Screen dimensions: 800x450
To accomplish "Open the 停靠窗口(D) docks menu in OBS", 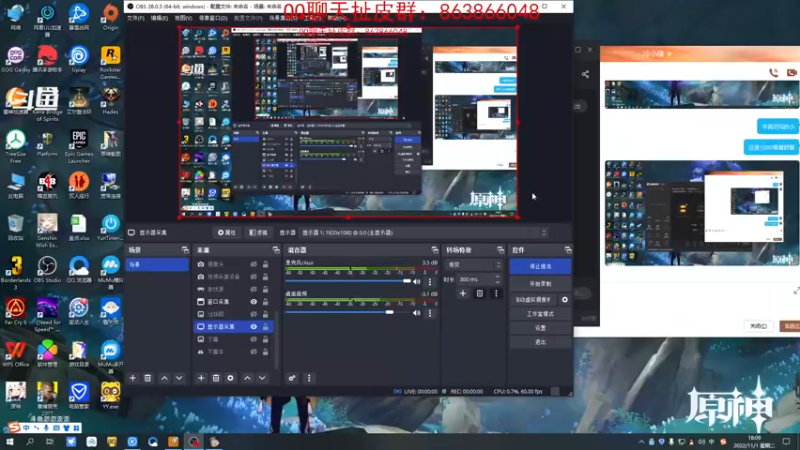I will click(x=213, y=18).
